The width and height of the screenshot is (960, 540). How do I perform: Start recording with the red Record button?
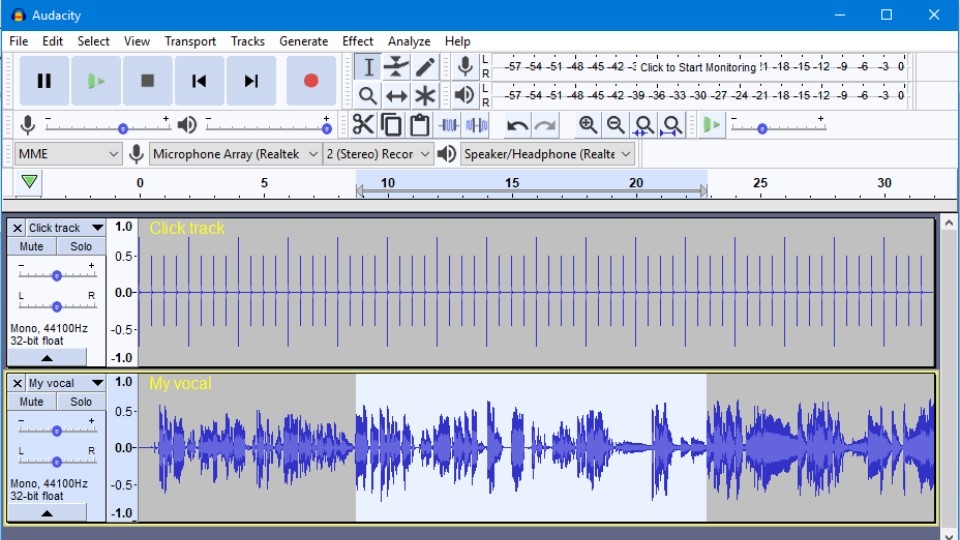coord(311,81)
